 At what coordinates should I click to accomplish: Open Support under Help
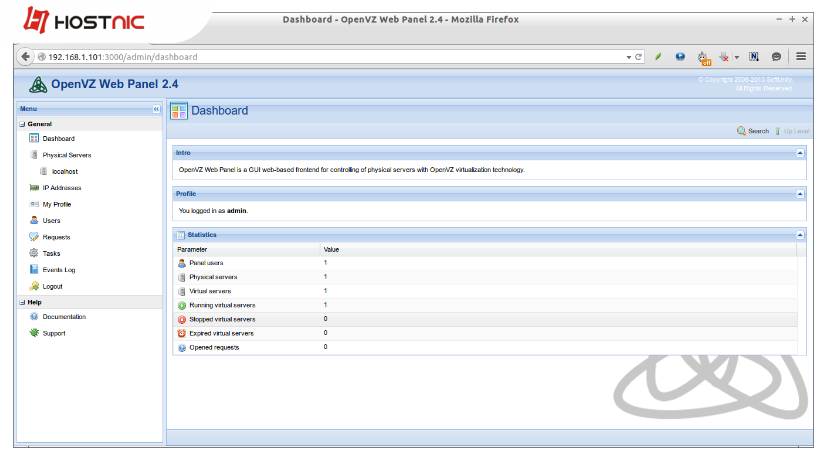(54, 333)
